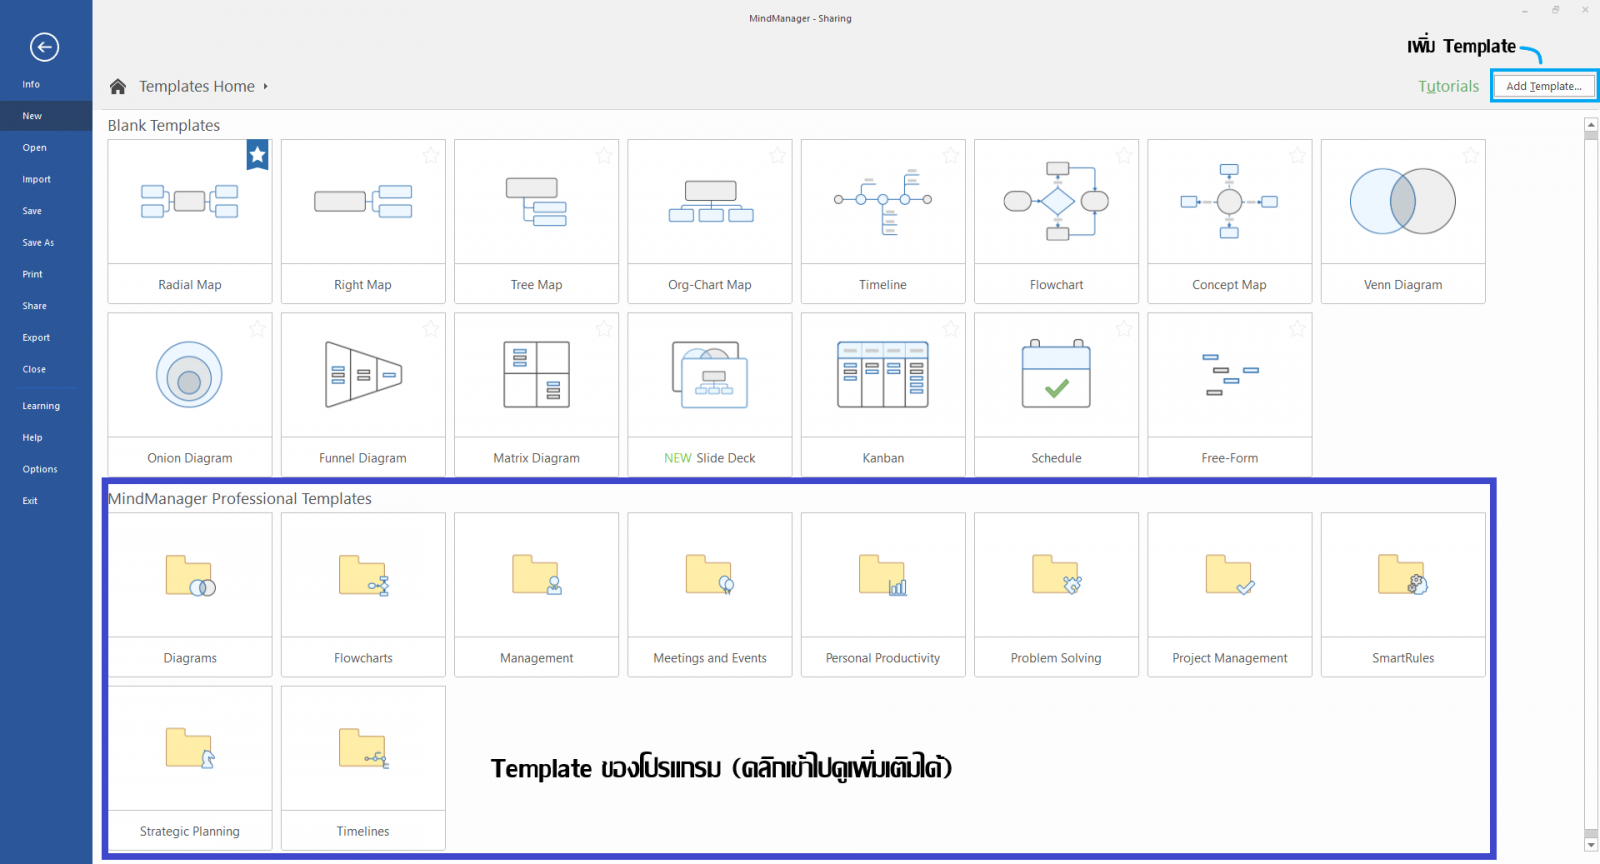Click the back arrow circle icon
1600x864 pixels.
(44, 47)
